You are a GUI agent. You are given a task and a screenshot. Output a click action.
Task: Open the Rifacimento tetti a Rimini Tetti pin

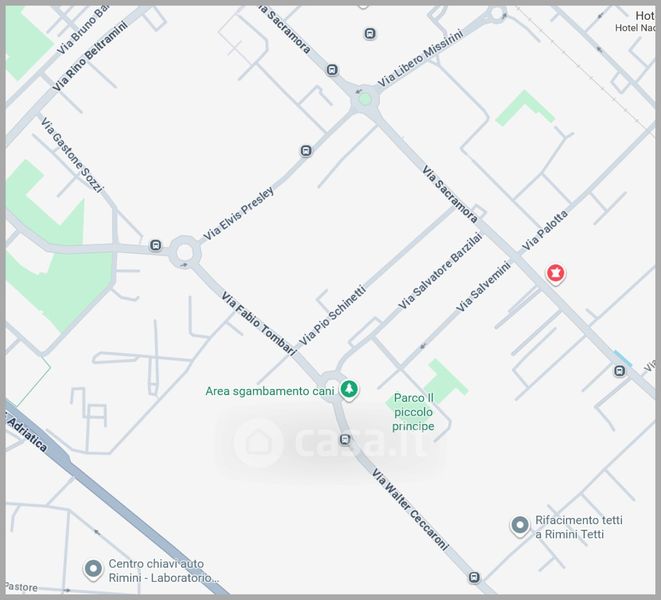point(520,526)
